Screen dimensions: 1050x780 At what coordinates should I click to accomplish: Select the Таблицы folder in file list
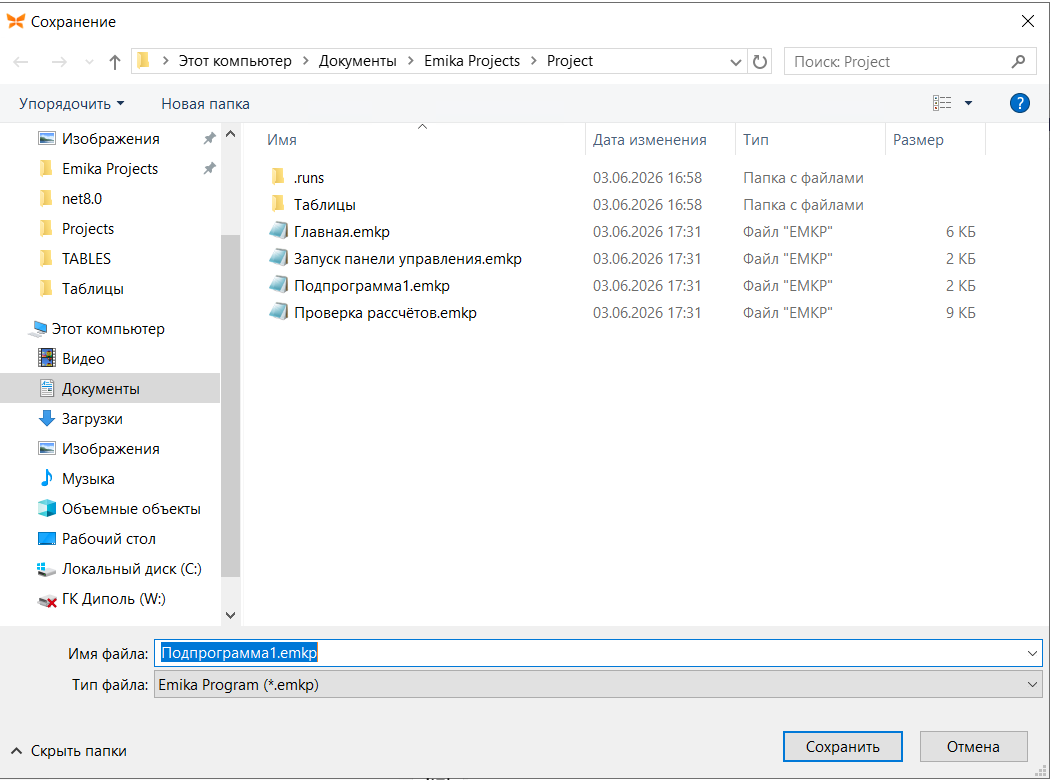pos(325,205)
